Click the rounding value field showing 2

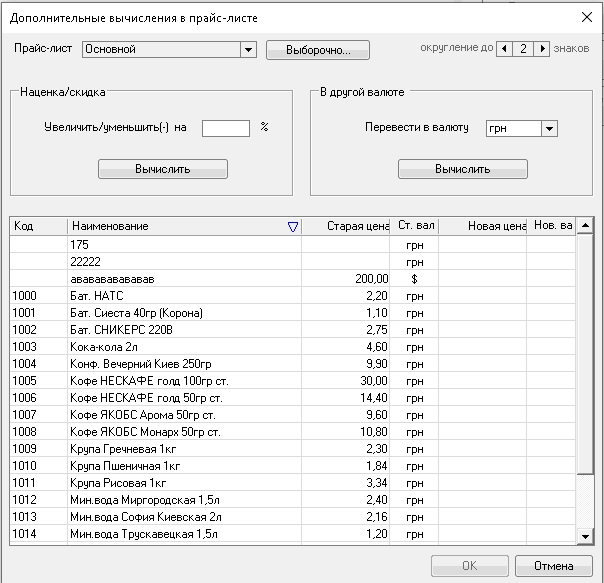pos(523,49)
